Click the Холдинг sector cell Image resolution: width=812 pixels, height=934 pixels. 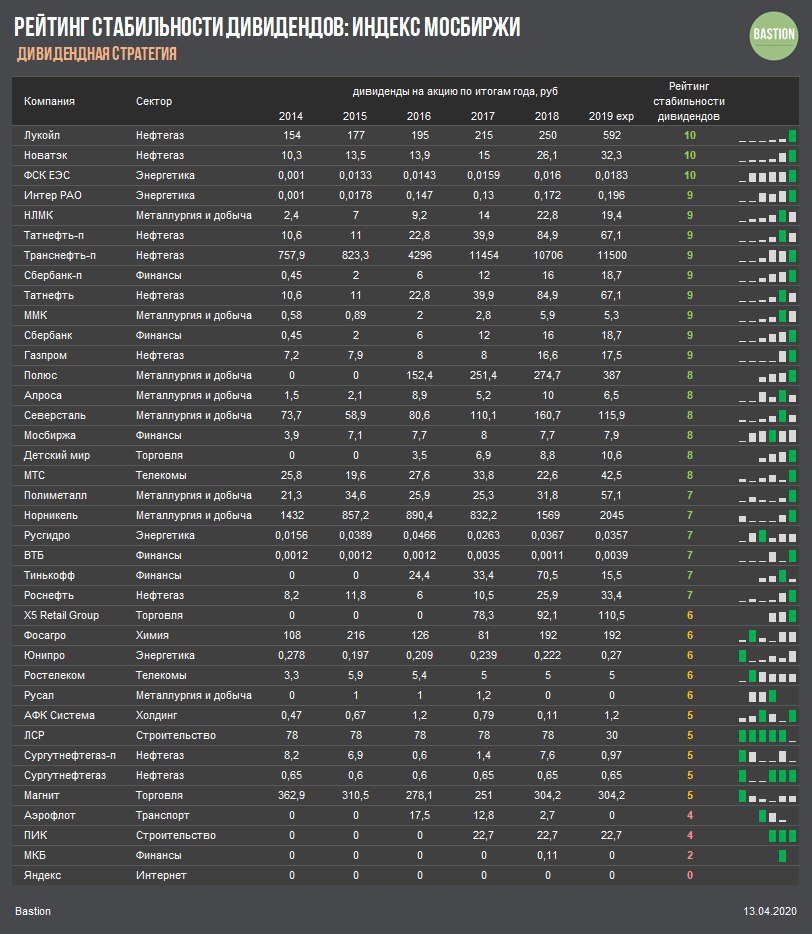click(156, 715)
